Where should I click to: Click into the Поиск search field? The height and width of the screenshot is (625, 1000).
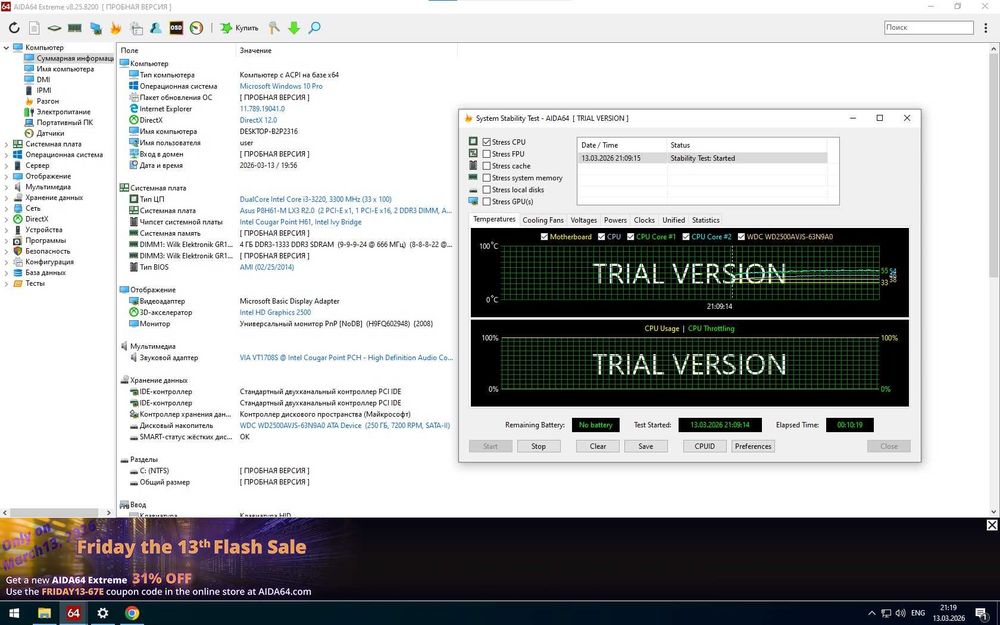point(929,27)
